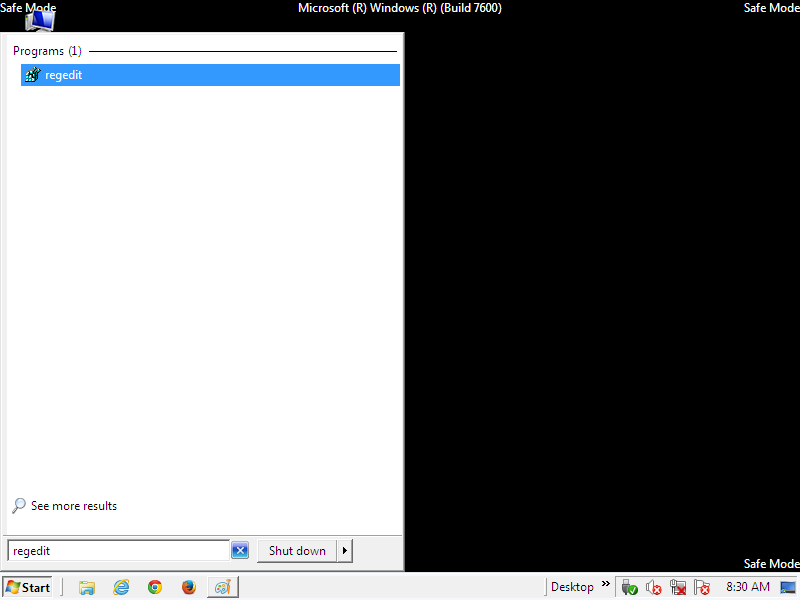Open the Desktop toolbar on the taskbar
The height and width of the screenshot is (600, 800).
572,587
